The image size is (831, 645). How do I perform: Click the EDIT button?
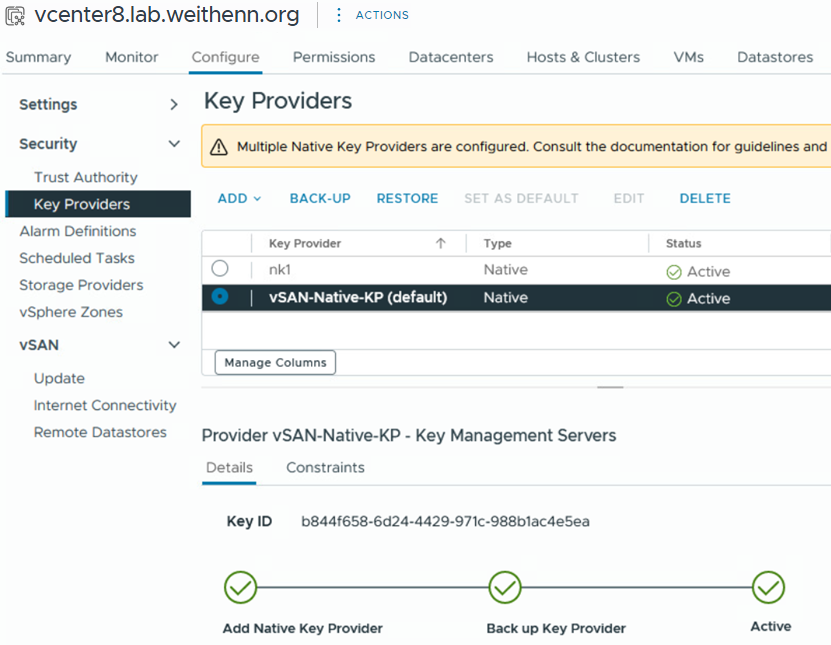coord(629,198)
